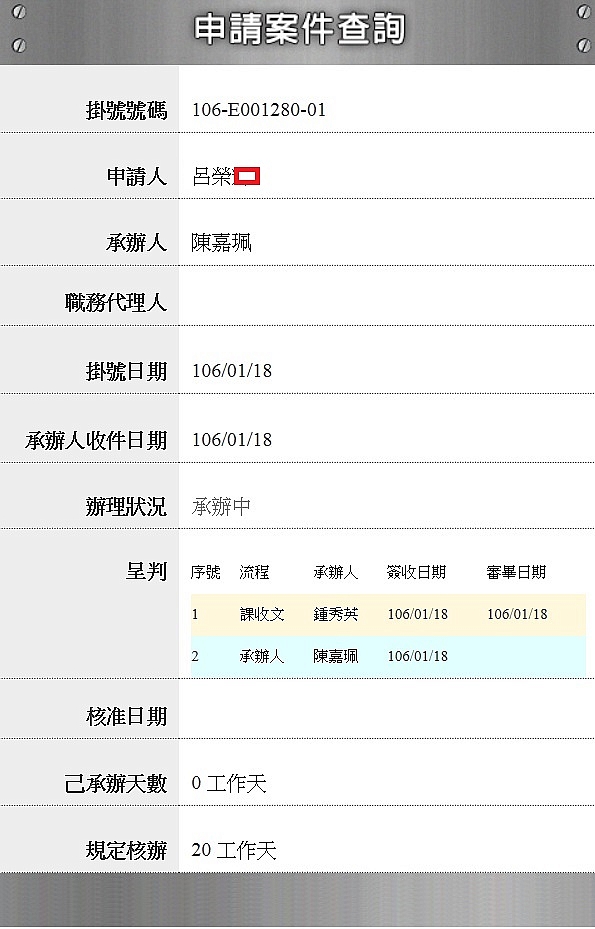Select row 1 with 課收文 process
Viewport: 595px width, 929px height.
point(388,614)
